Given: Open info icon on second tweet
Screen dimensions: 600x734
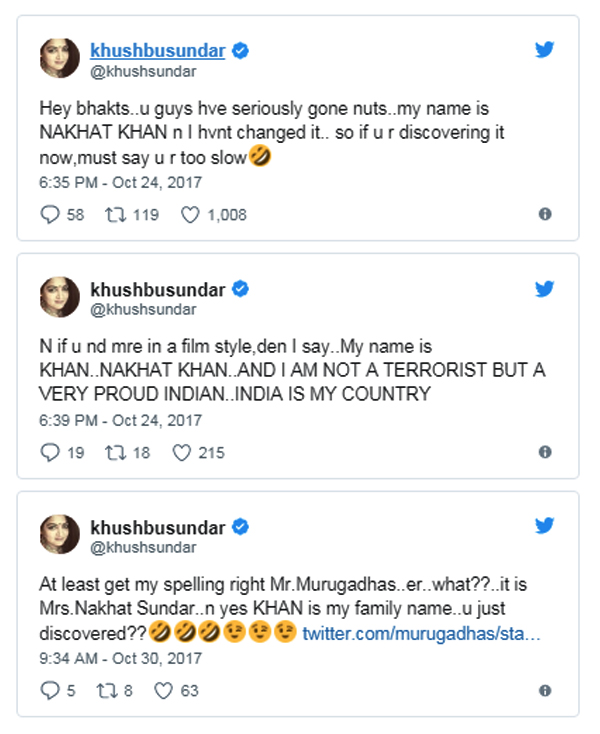Looking at the screenshot, I should tap(545, 452).
